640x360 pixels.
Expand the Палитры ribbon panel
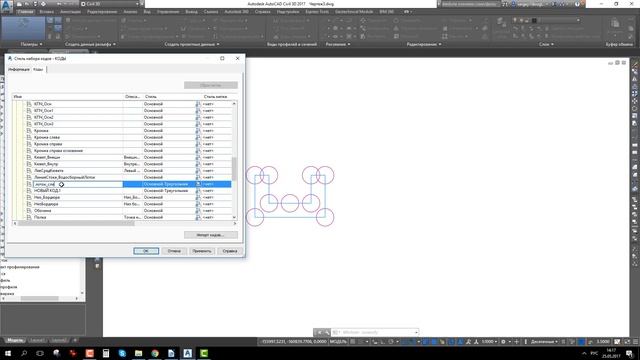(x=31, y=44)
